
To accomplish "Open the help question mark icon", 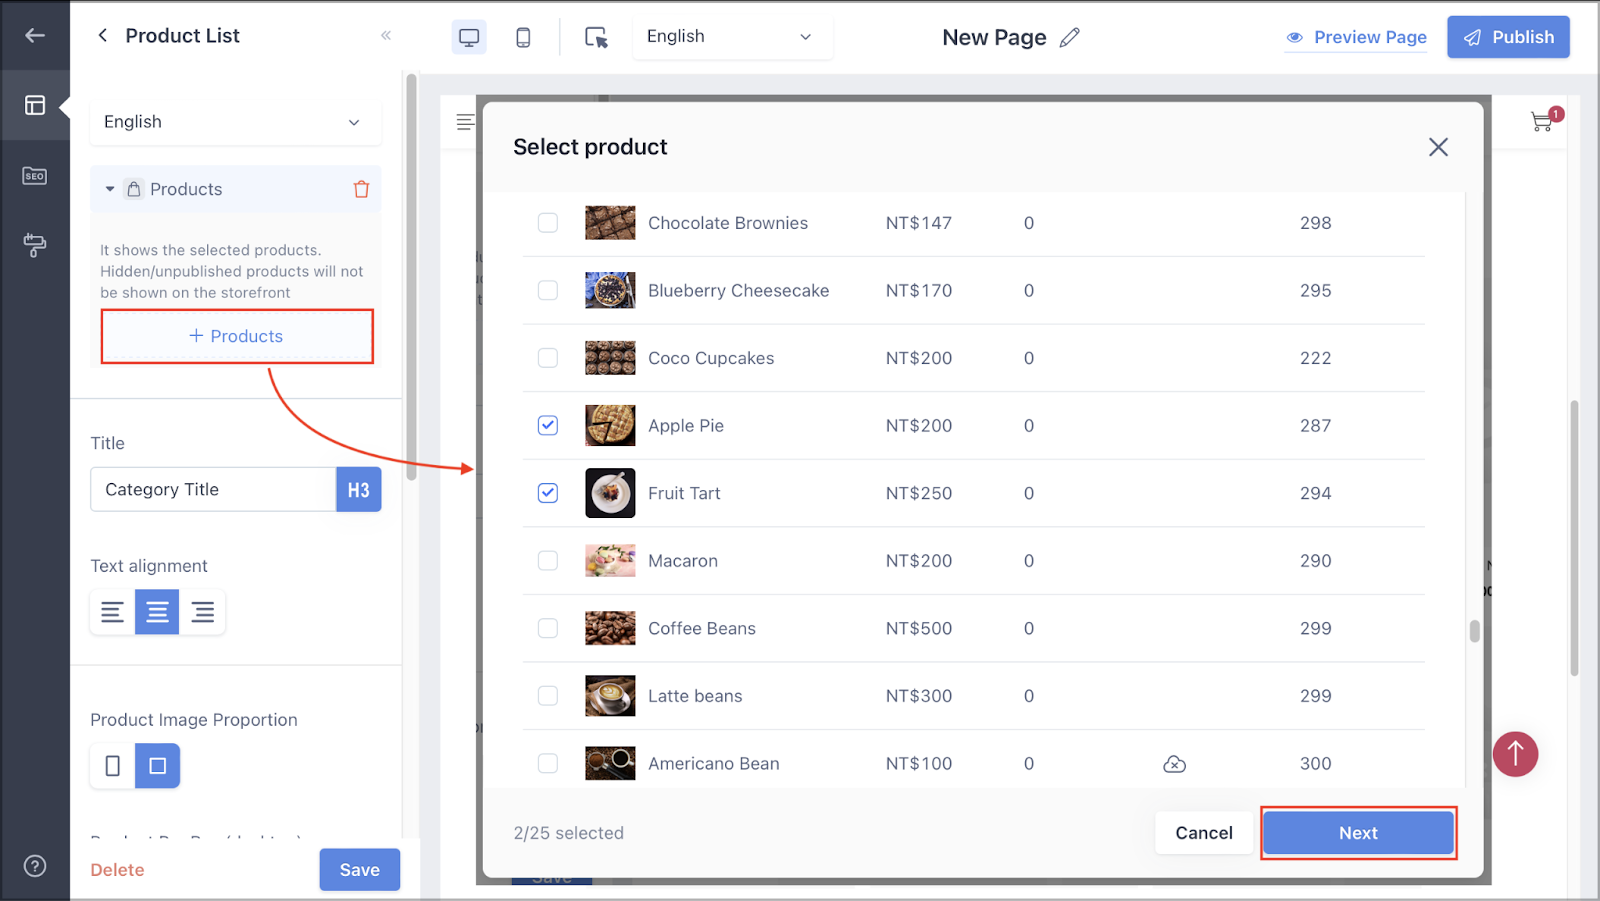I will coord(35,866).
